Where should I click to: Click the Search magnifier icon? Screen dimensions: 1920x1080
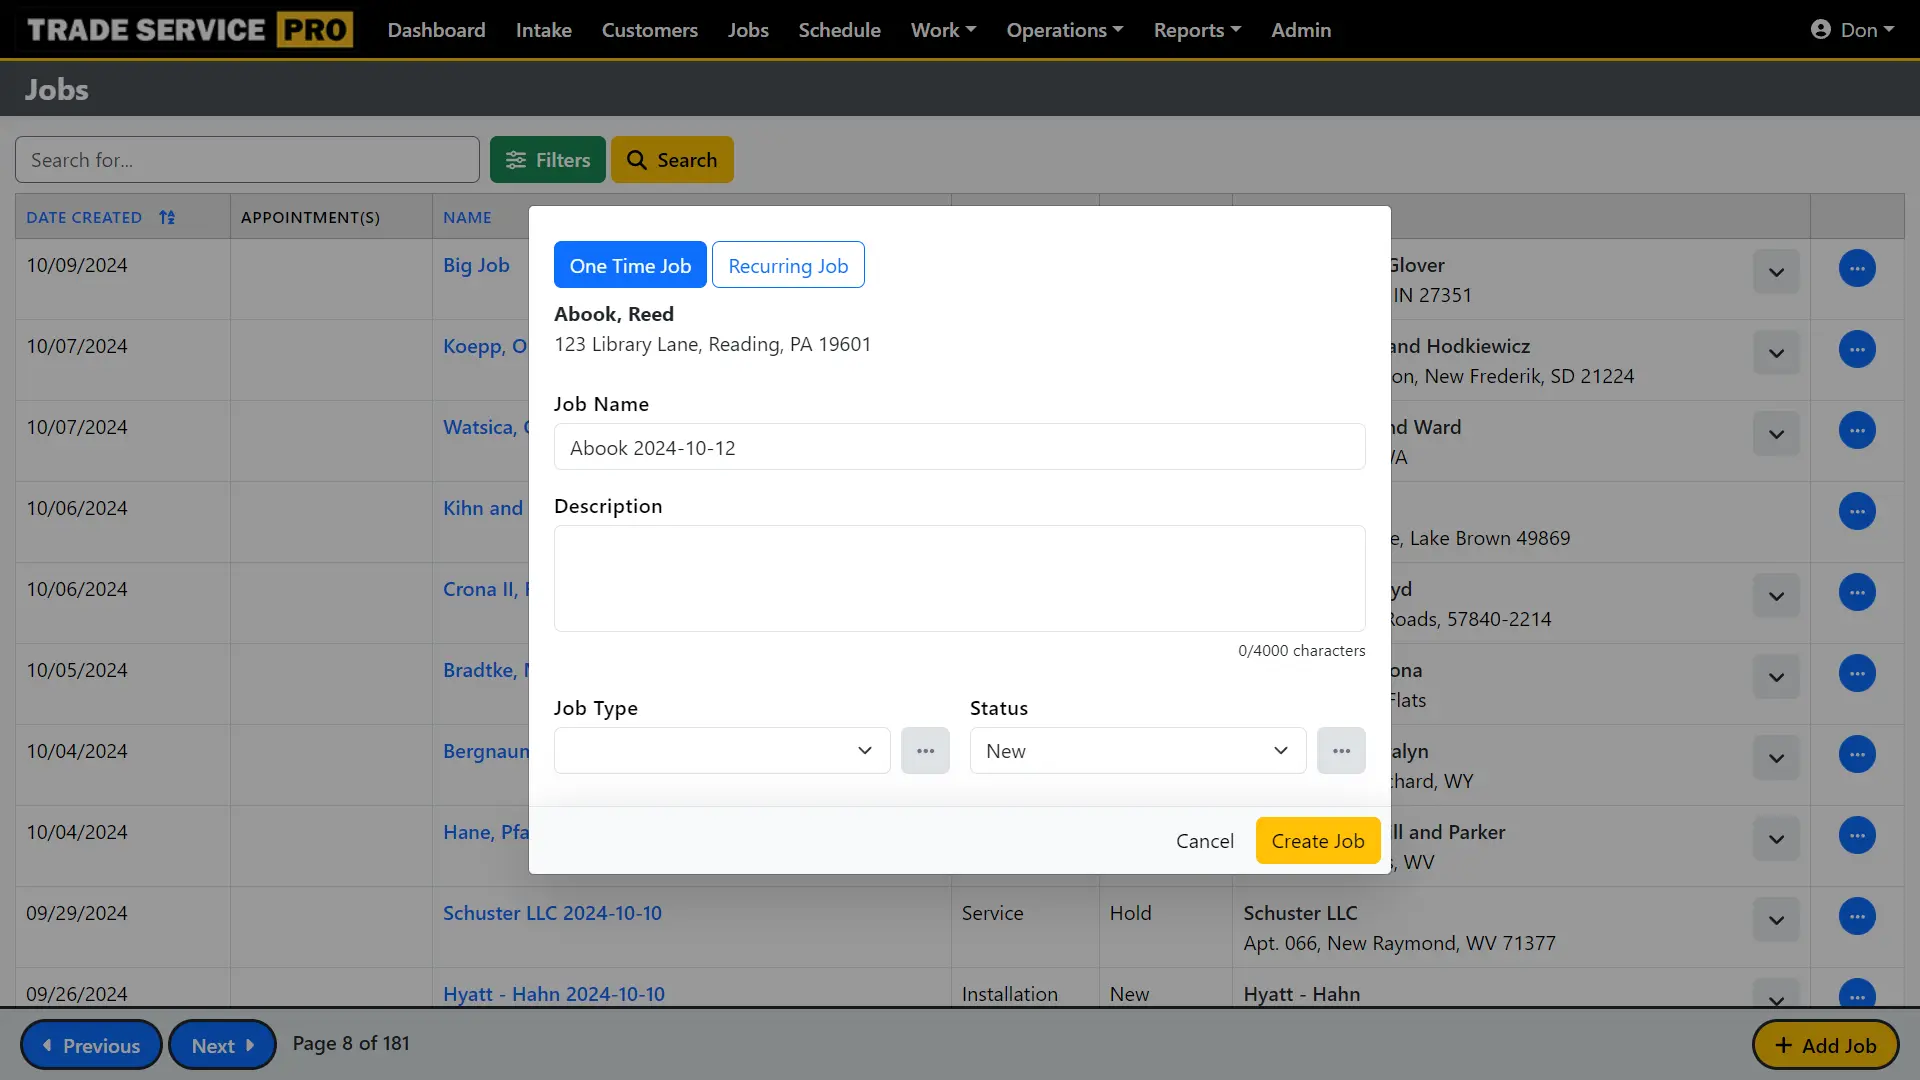(x=636, y=160)
